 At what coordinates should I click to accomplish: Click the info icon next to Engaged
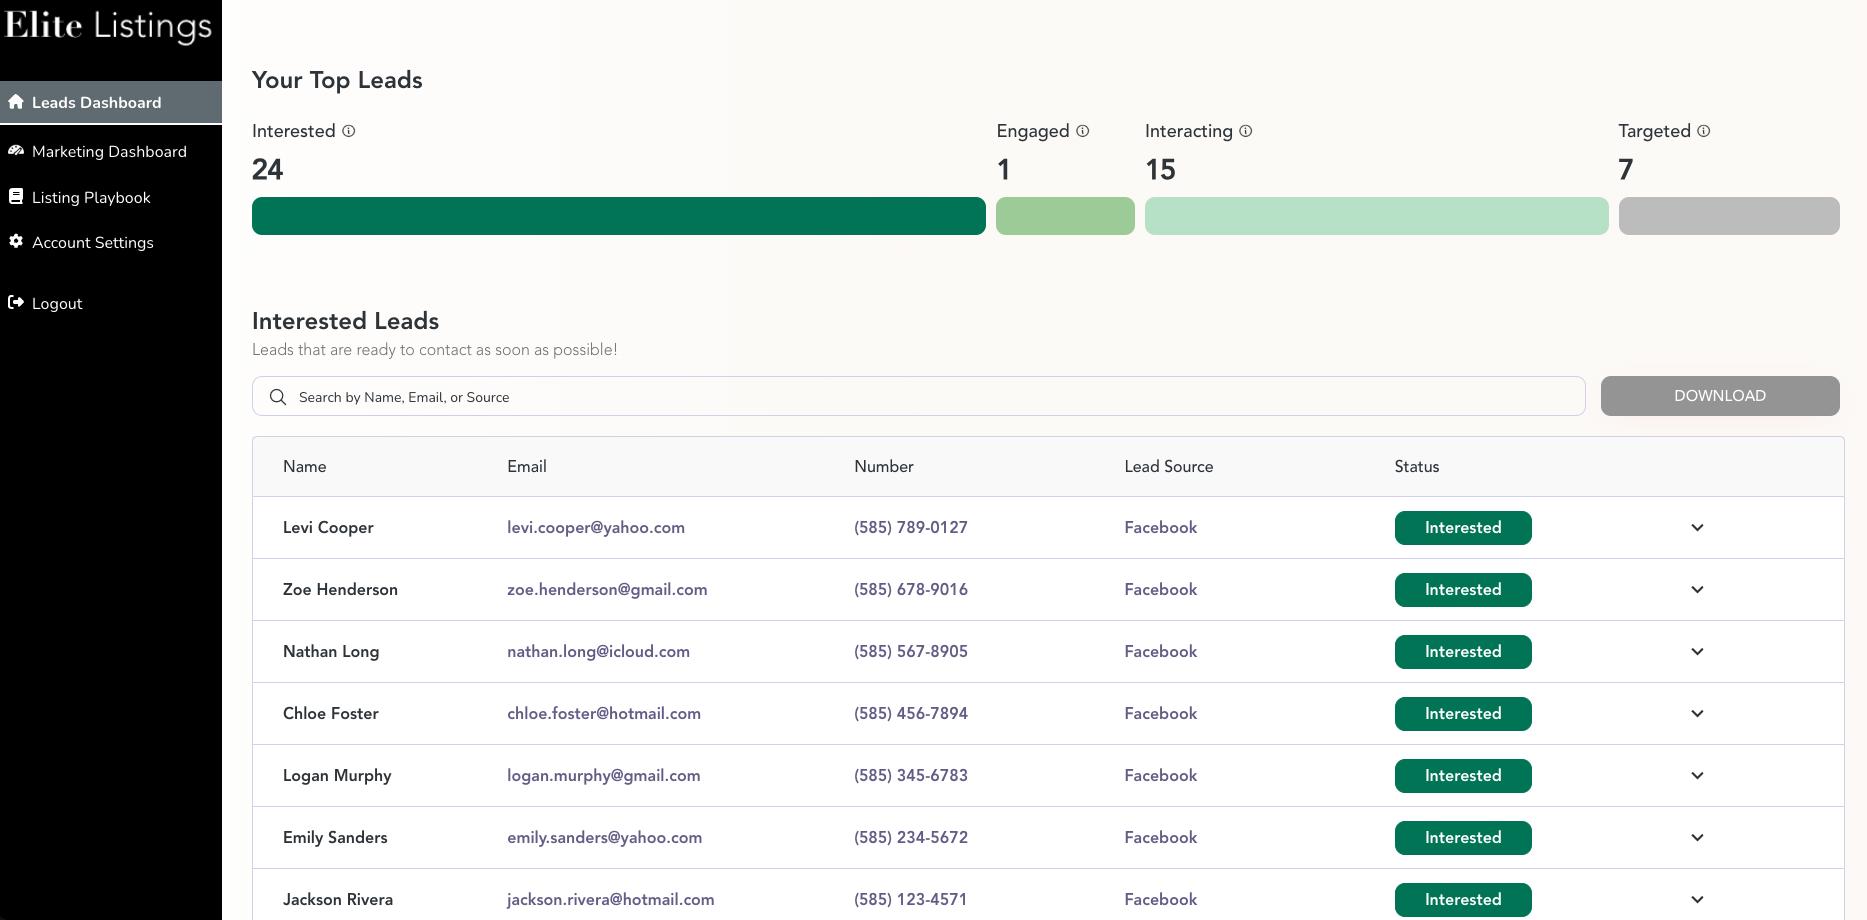(x=1083, y=131)
